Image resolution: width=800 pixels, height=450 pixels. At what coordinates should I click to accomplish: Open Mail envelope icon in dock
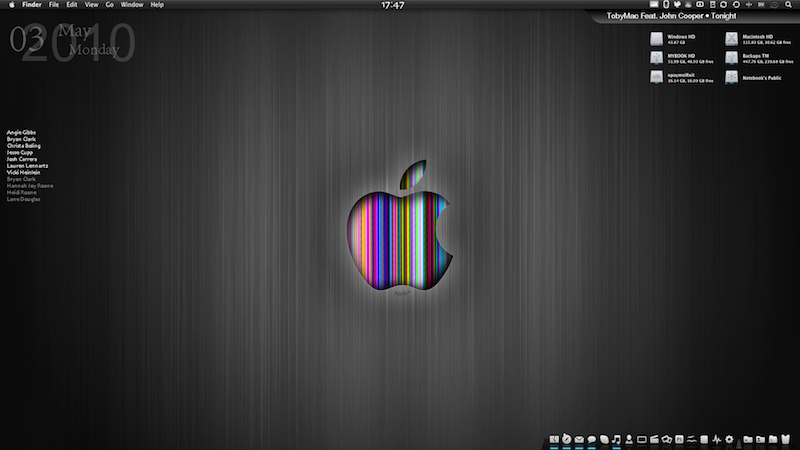point(579,439)
